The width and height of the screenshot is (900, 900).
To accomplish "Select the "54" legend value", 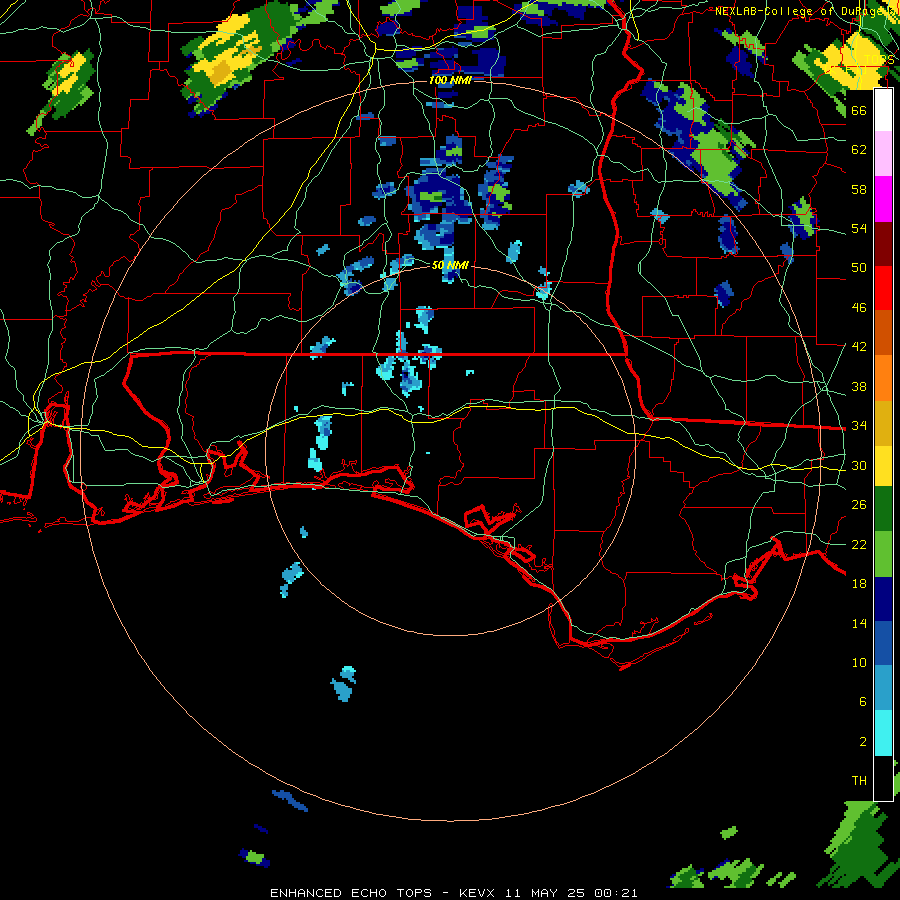I will [x=859, y=228].
